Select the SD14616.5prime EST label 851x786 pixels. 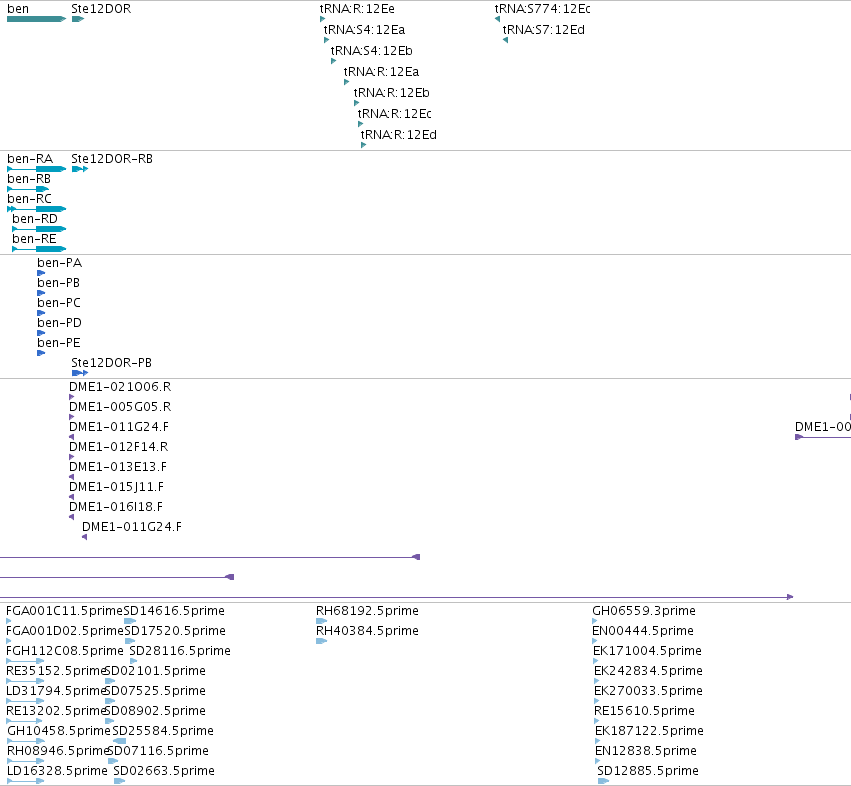coord(174,611)
